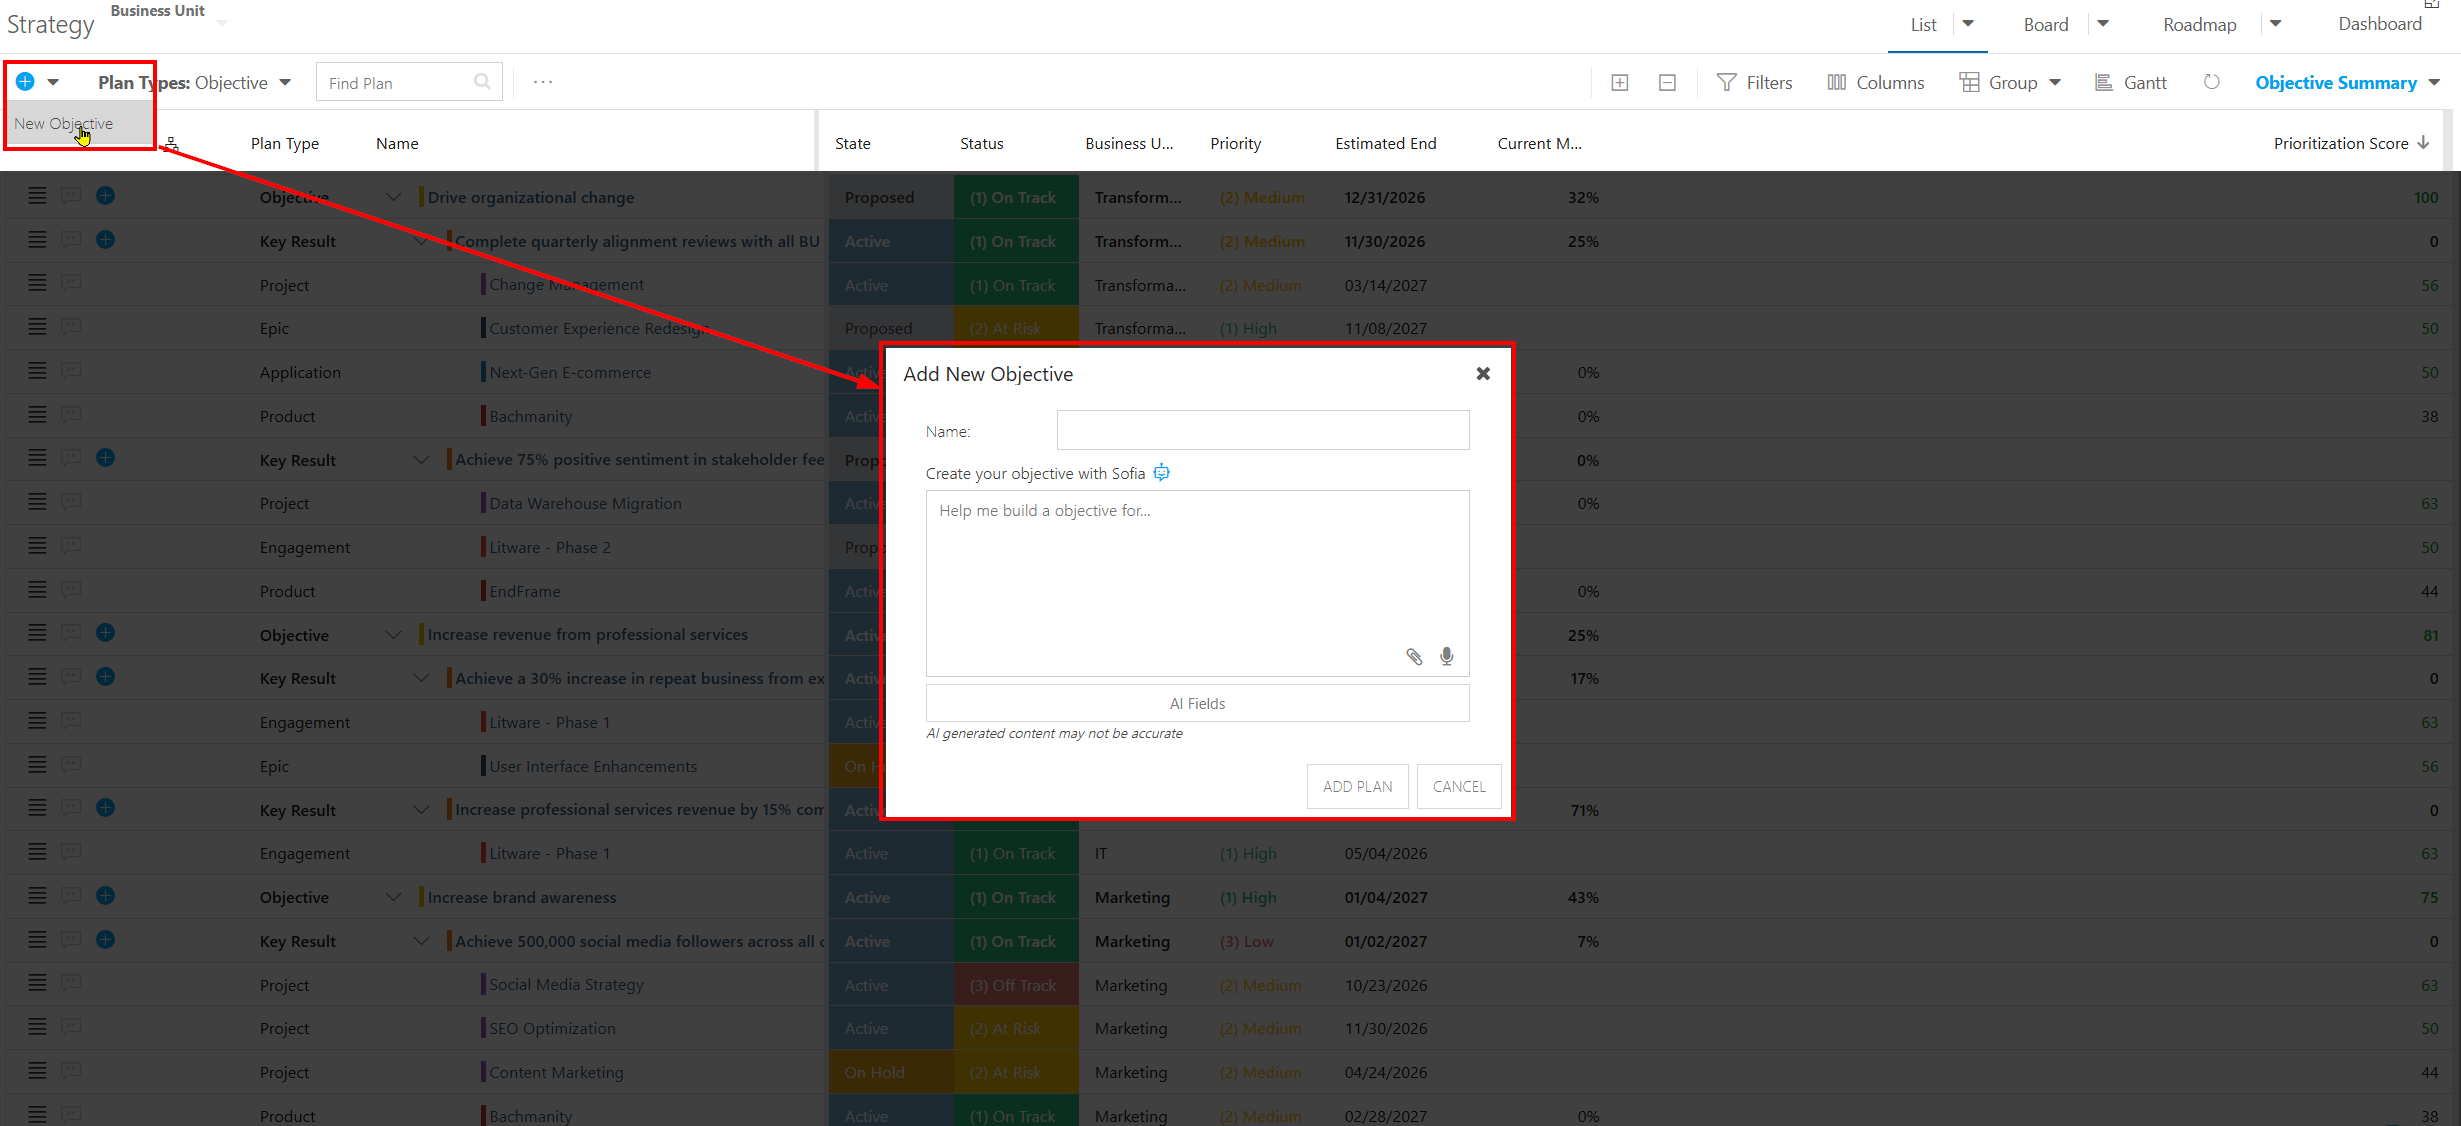Click the attachment paperclip icon
This screenshot has width=2461, height=1126.
point(1414,657)
